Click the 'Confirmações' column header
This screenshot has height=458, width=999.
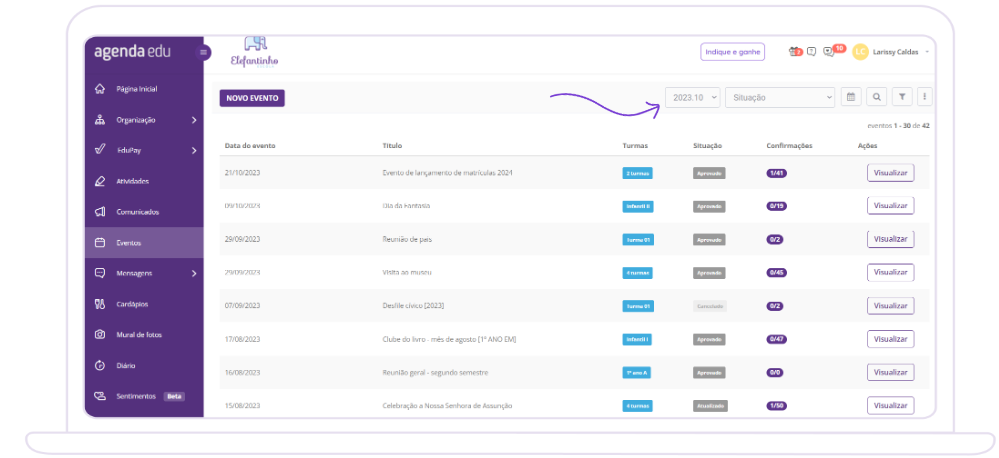(x=789, y=146)
